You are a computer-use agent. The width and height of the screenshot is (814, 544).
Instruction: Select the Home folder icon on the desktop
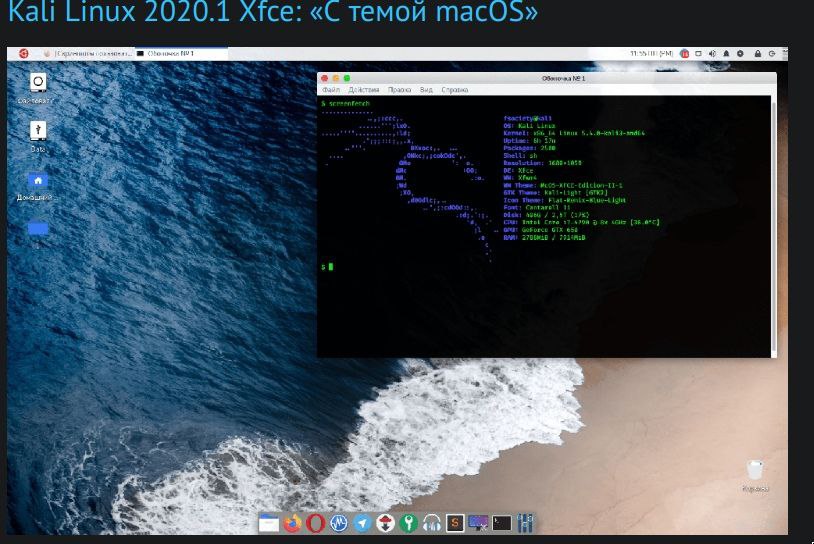click(x=38, y=180)
